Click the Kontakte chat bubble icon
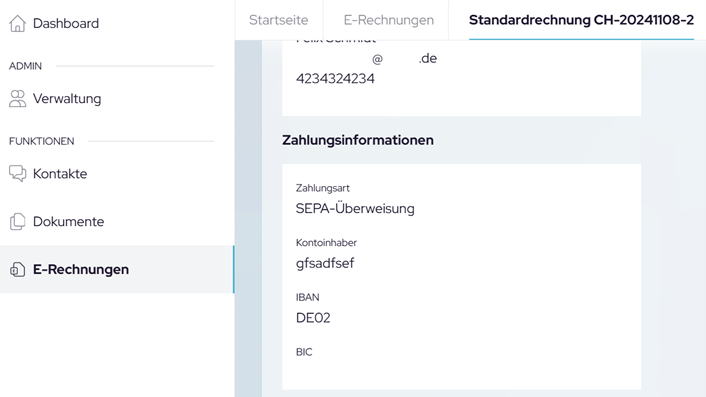Screen dimensions: 706x397 (x=18, y=174)
